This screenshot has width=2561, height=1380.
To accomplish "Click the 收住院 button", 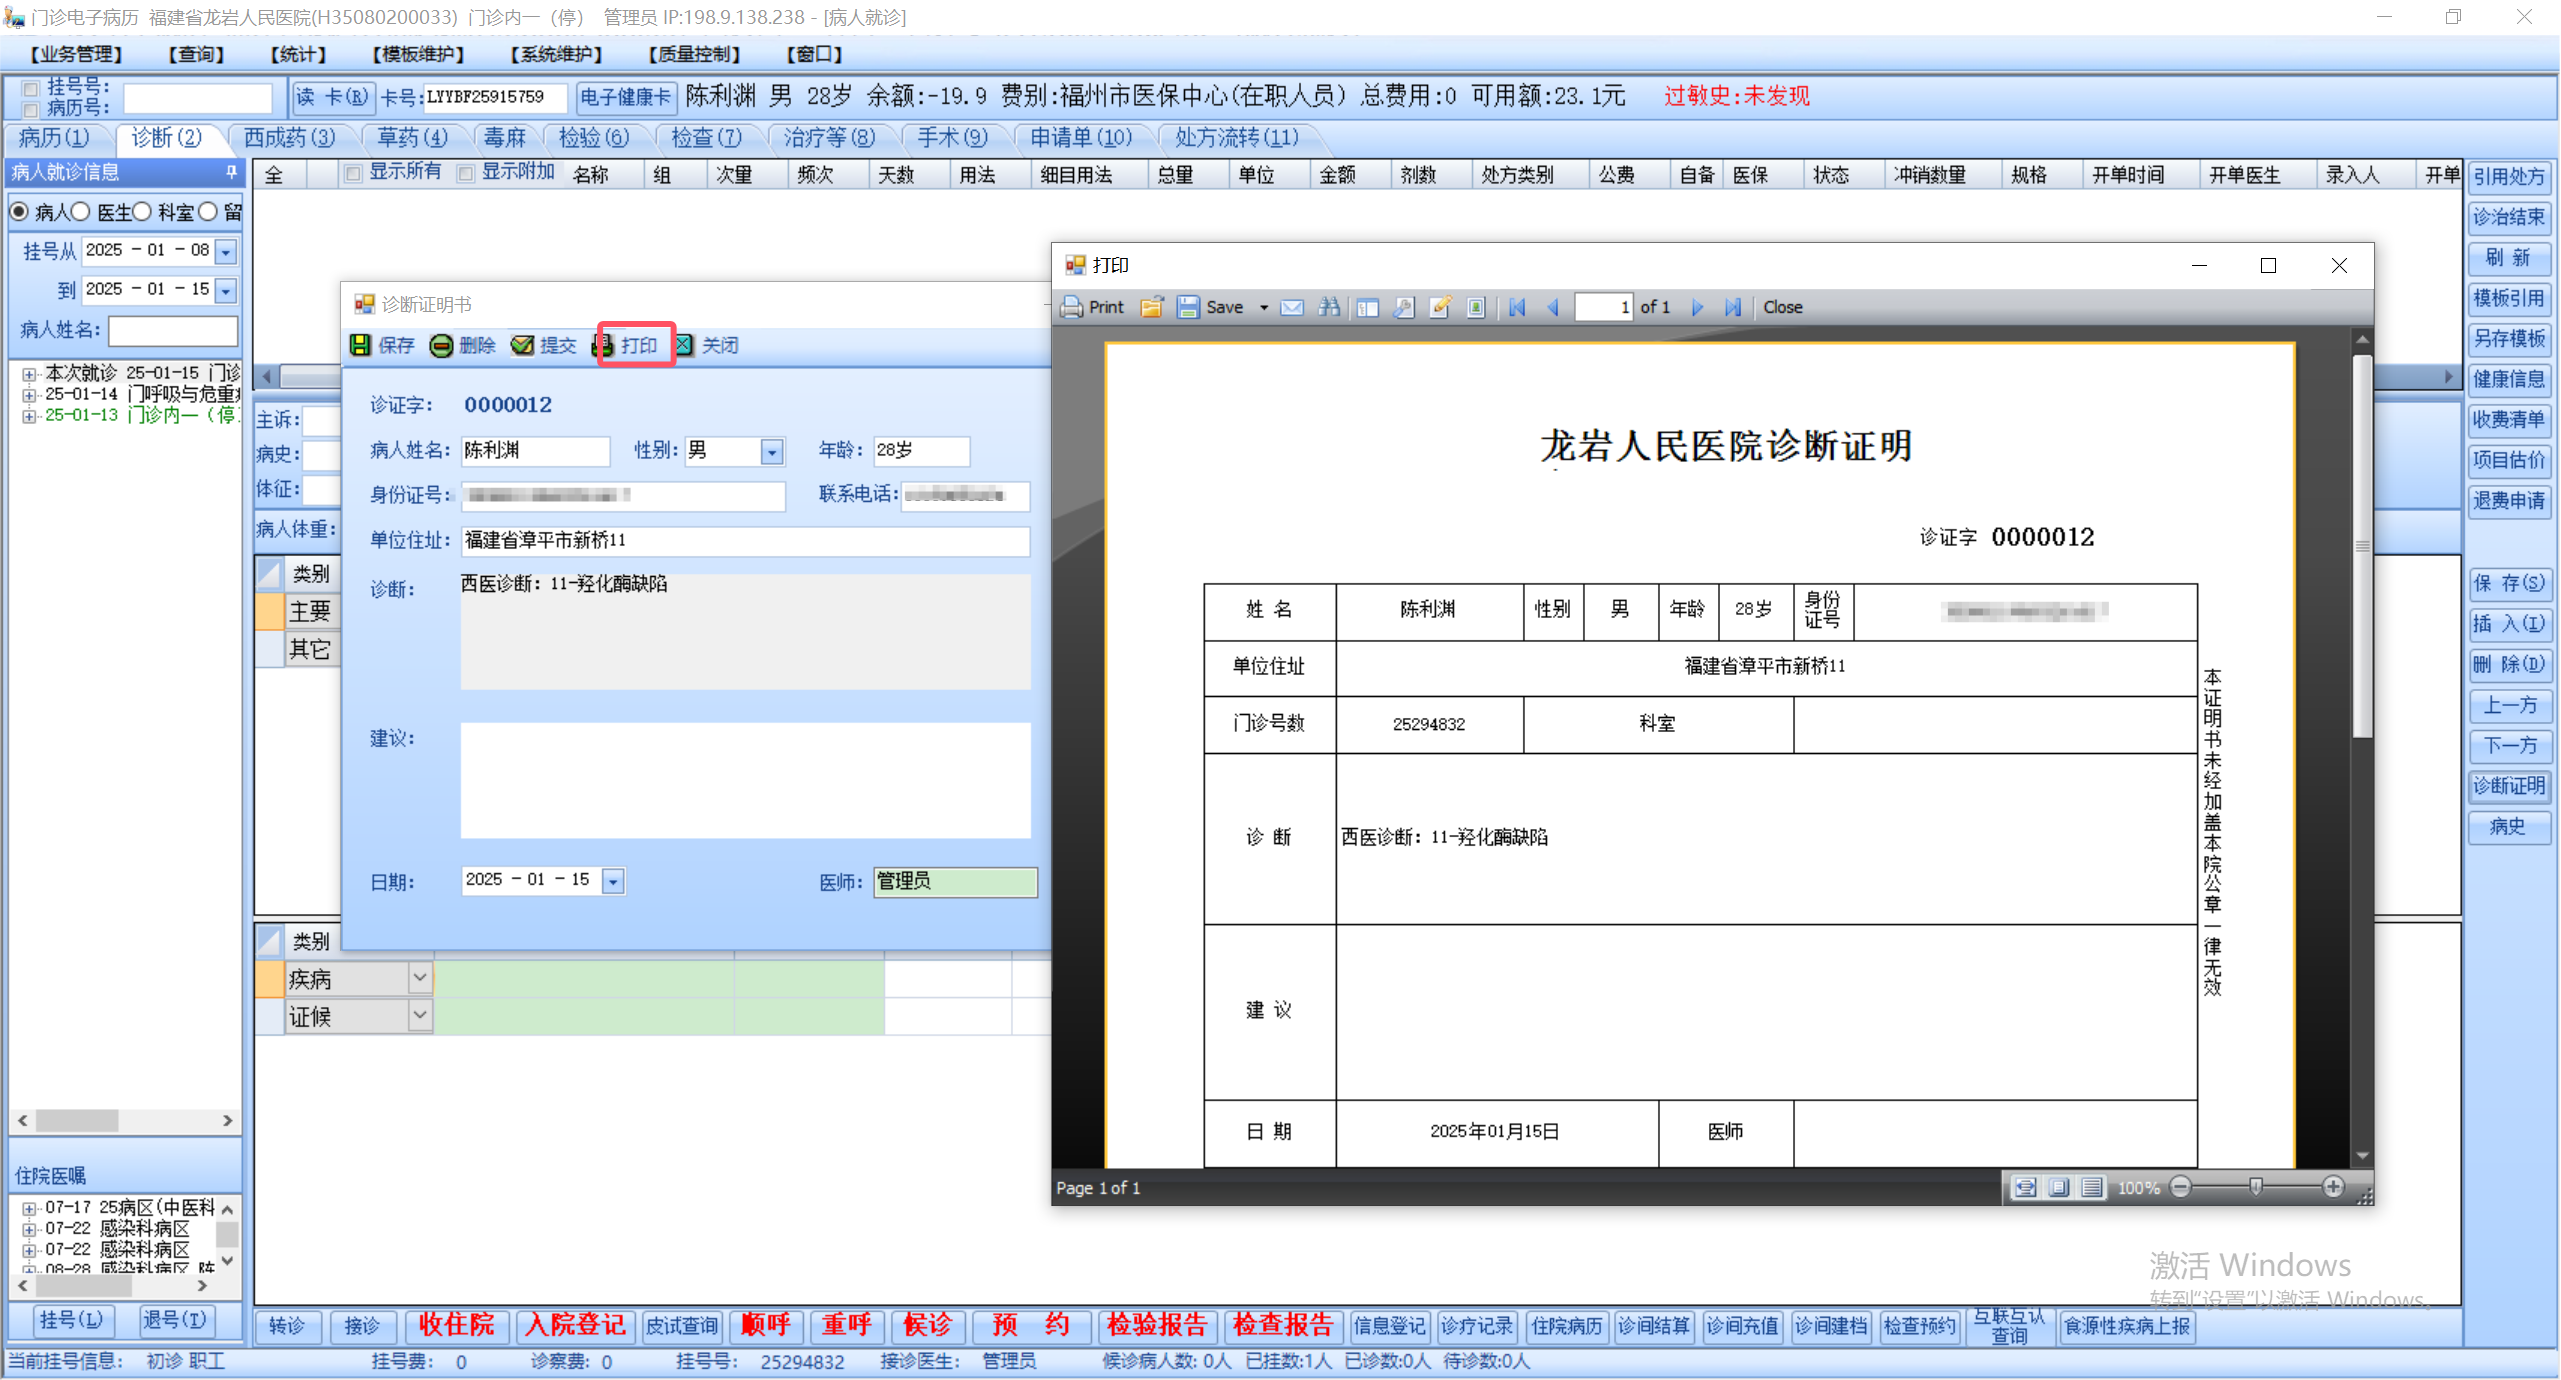I will [456, 1325].
